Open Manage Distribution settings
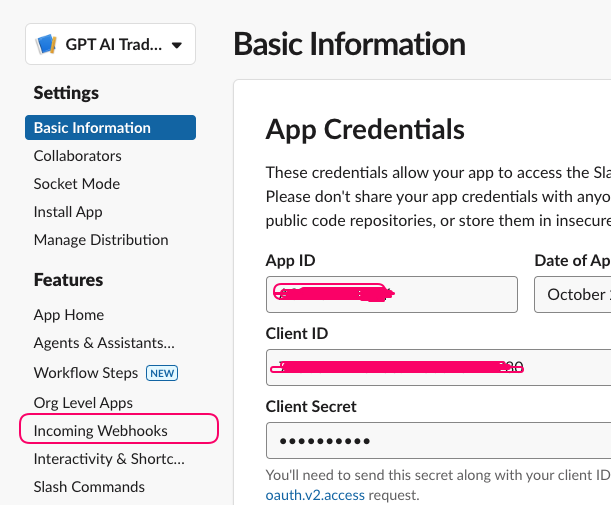611x505 pixels. (x=101, y=240)
